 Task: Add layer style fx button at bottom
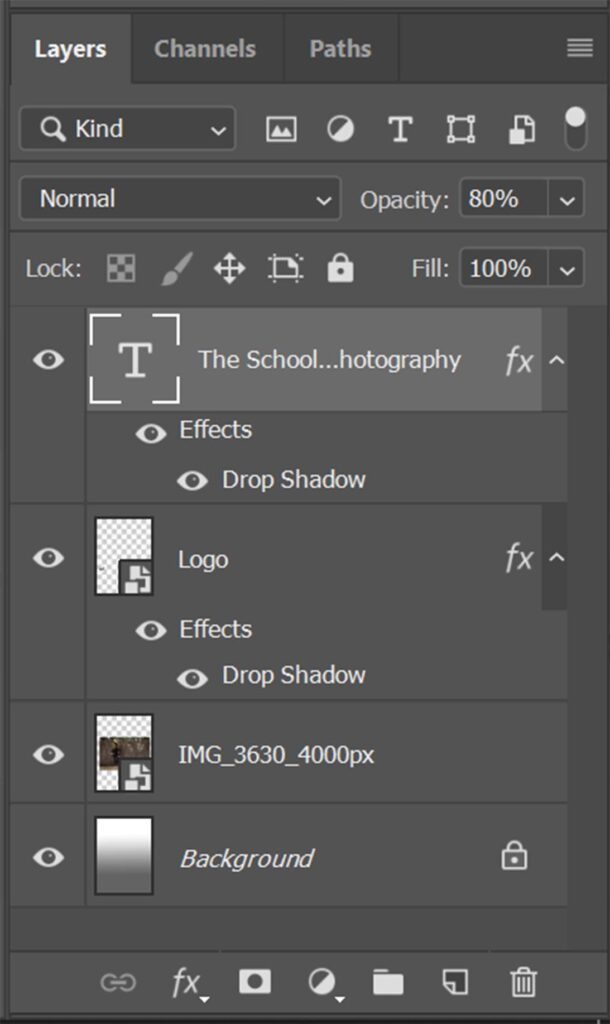pyautogui.click(x=188, y=983)
